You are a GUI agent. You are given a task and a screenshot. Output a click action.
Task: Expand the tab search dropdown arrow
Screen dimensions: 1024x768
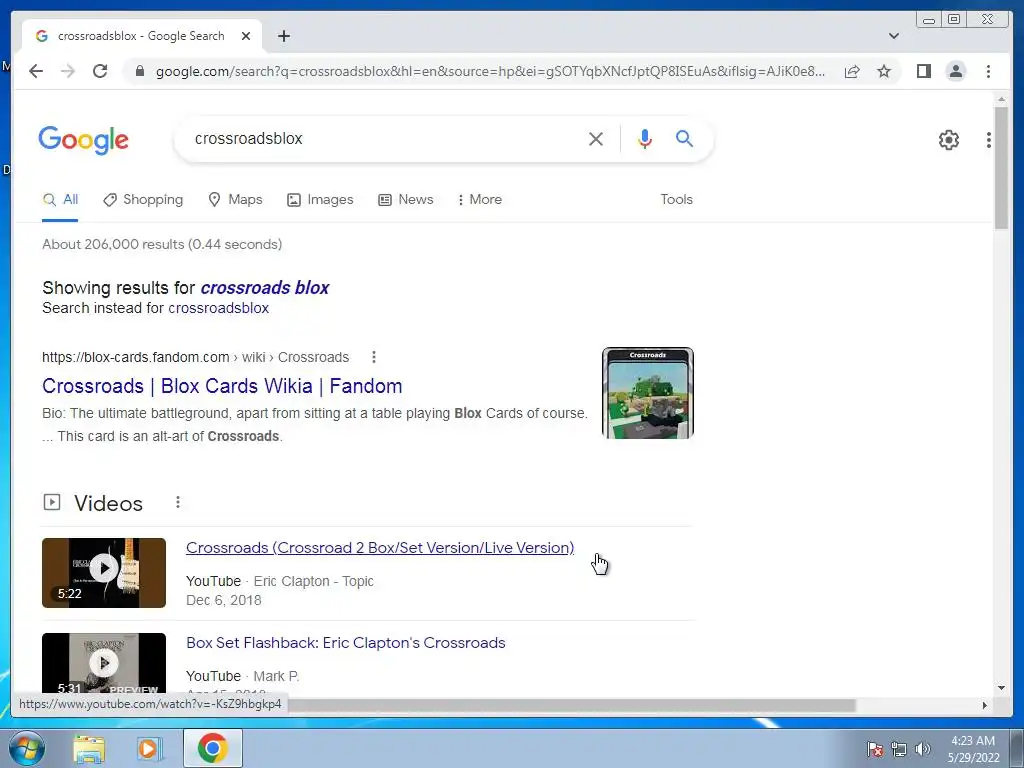tap(893, 36)
